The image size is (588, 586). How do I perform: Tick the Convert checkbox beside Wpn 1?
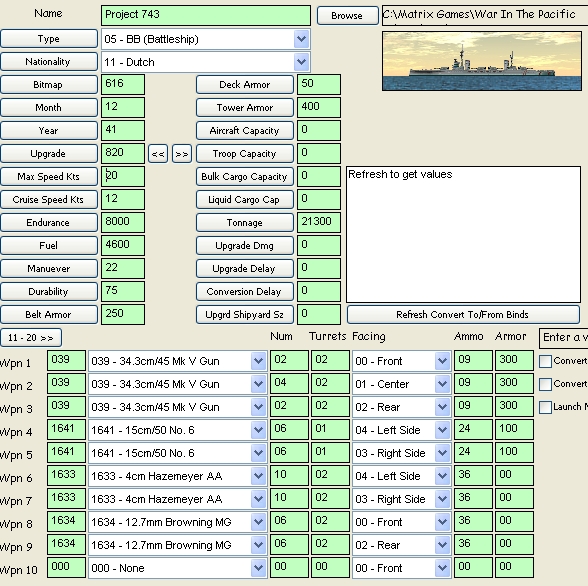point(545,361)
